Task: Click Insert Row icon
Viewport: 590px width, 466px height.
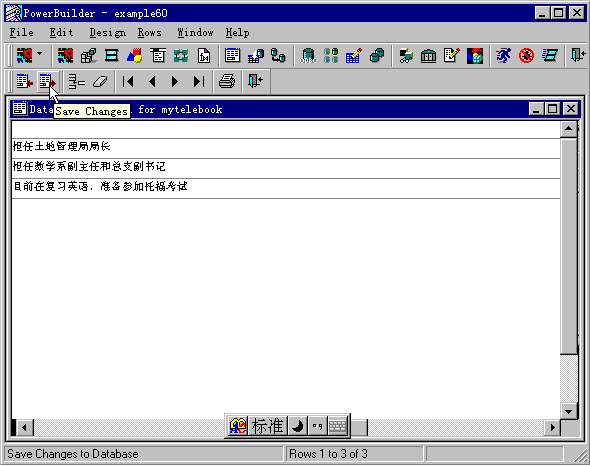Action: coord(76,81)
